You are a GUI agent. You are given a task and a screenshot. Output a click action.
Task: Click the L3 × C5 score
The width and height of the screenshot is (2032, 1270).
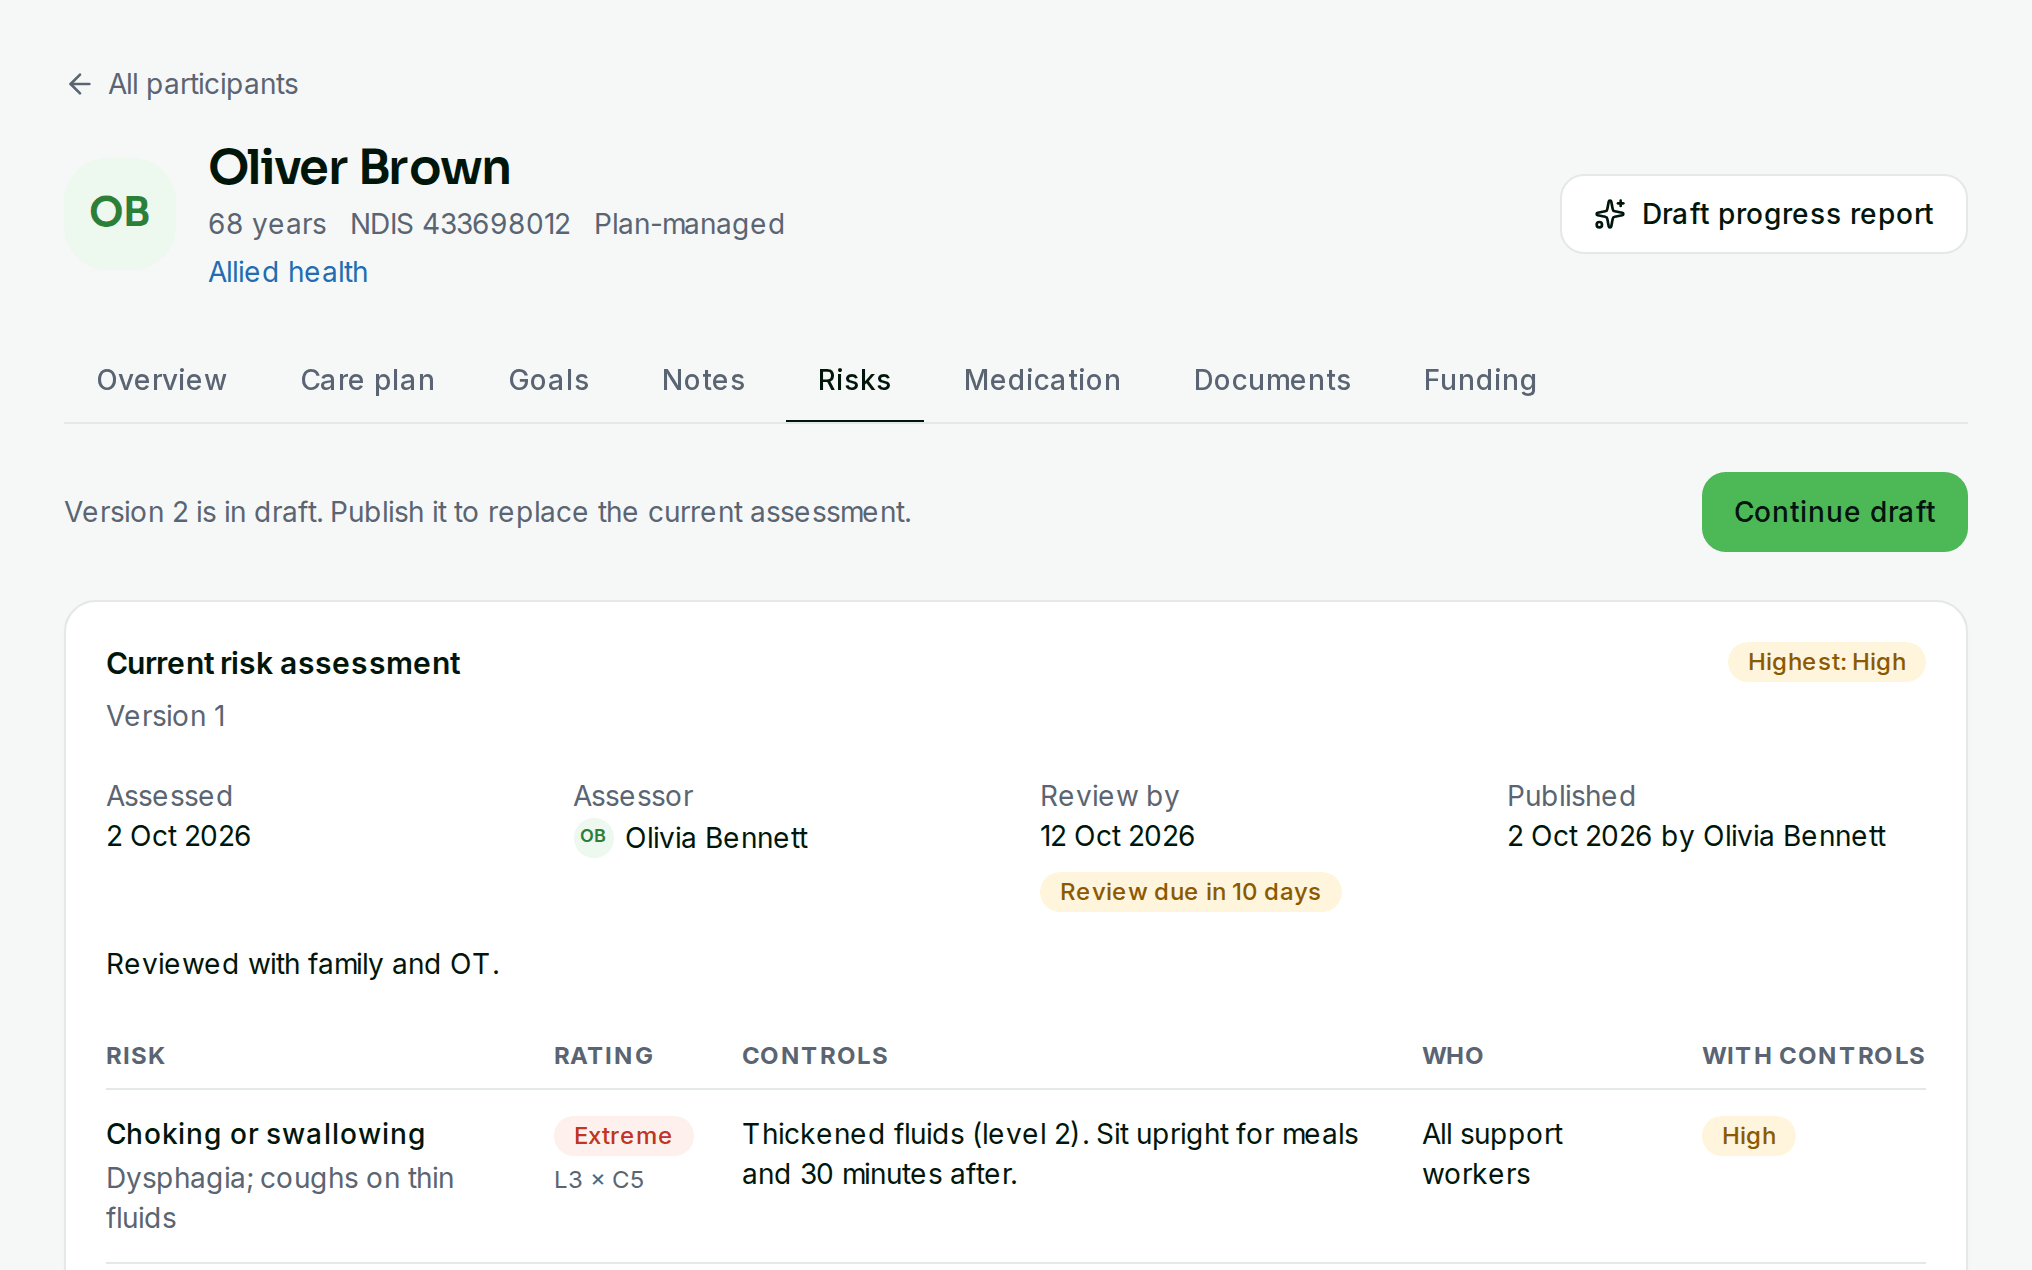(x=599, y=1180)
